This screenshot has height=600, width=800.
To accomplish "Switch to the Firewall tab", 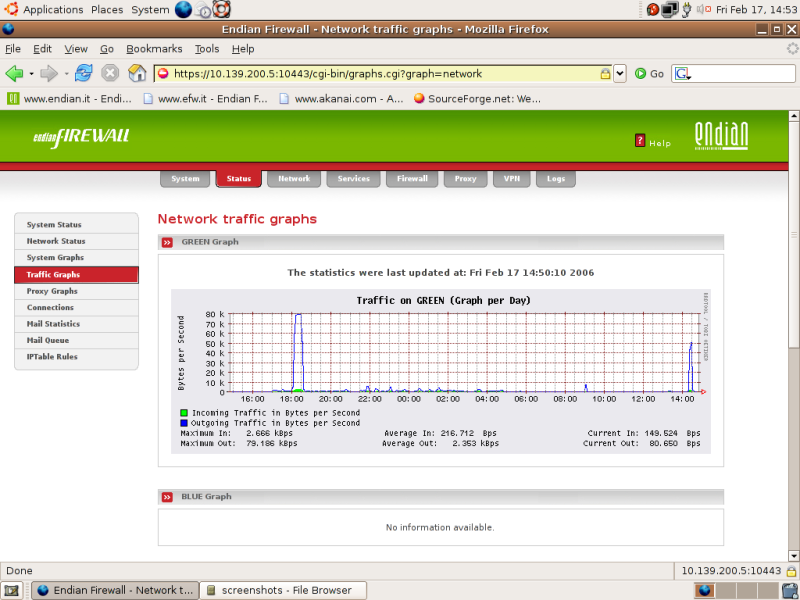I will click(x=412, y=179).
